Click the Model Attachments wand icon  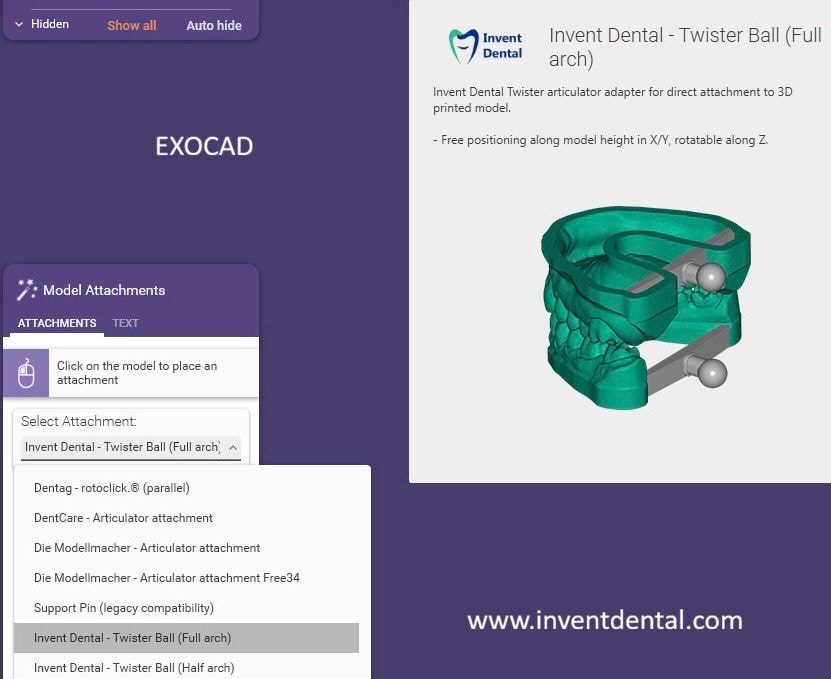coord(26,289)
